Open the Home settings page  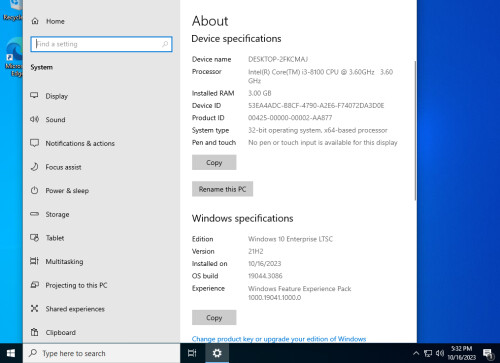(x=47, y=21)
